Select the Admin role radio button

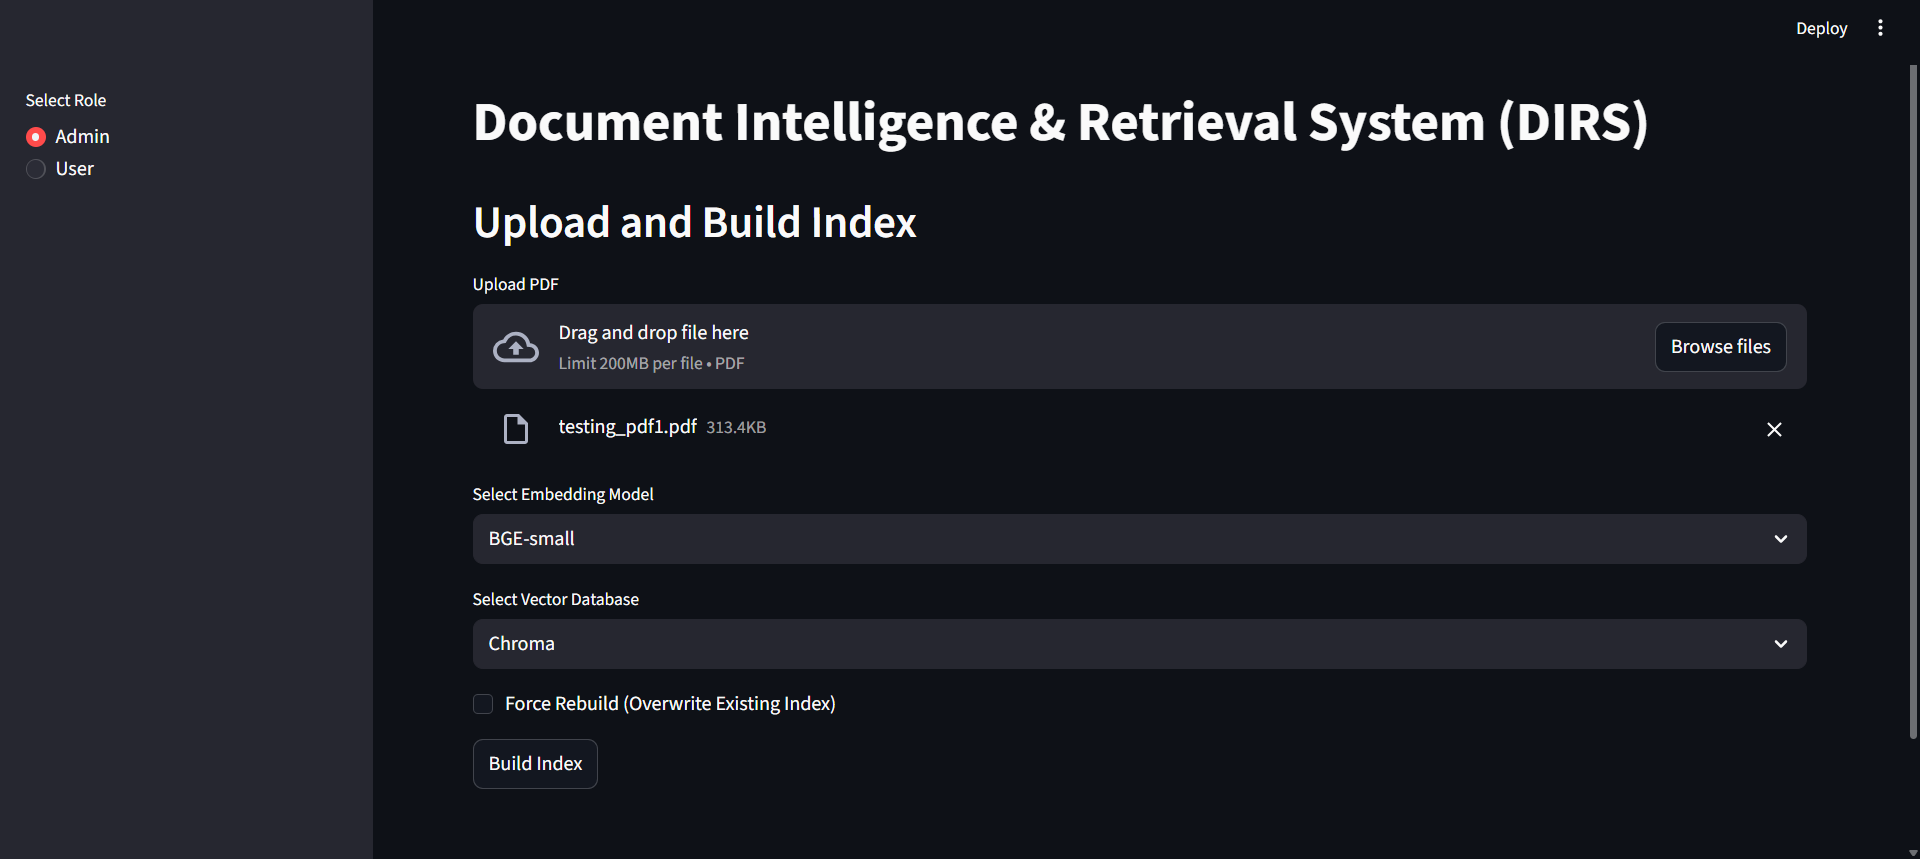[x=36, y=137]
